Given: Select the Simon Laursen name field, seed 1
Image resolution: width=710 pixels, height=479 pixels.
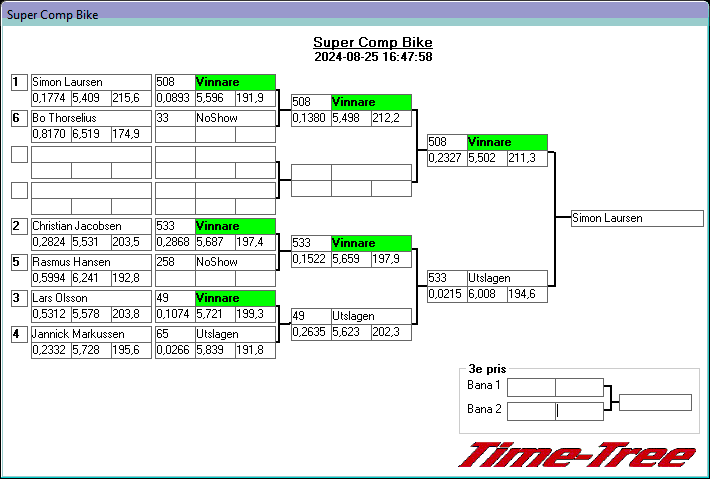Looking at the screenshot, I should (x=91, y=82).
